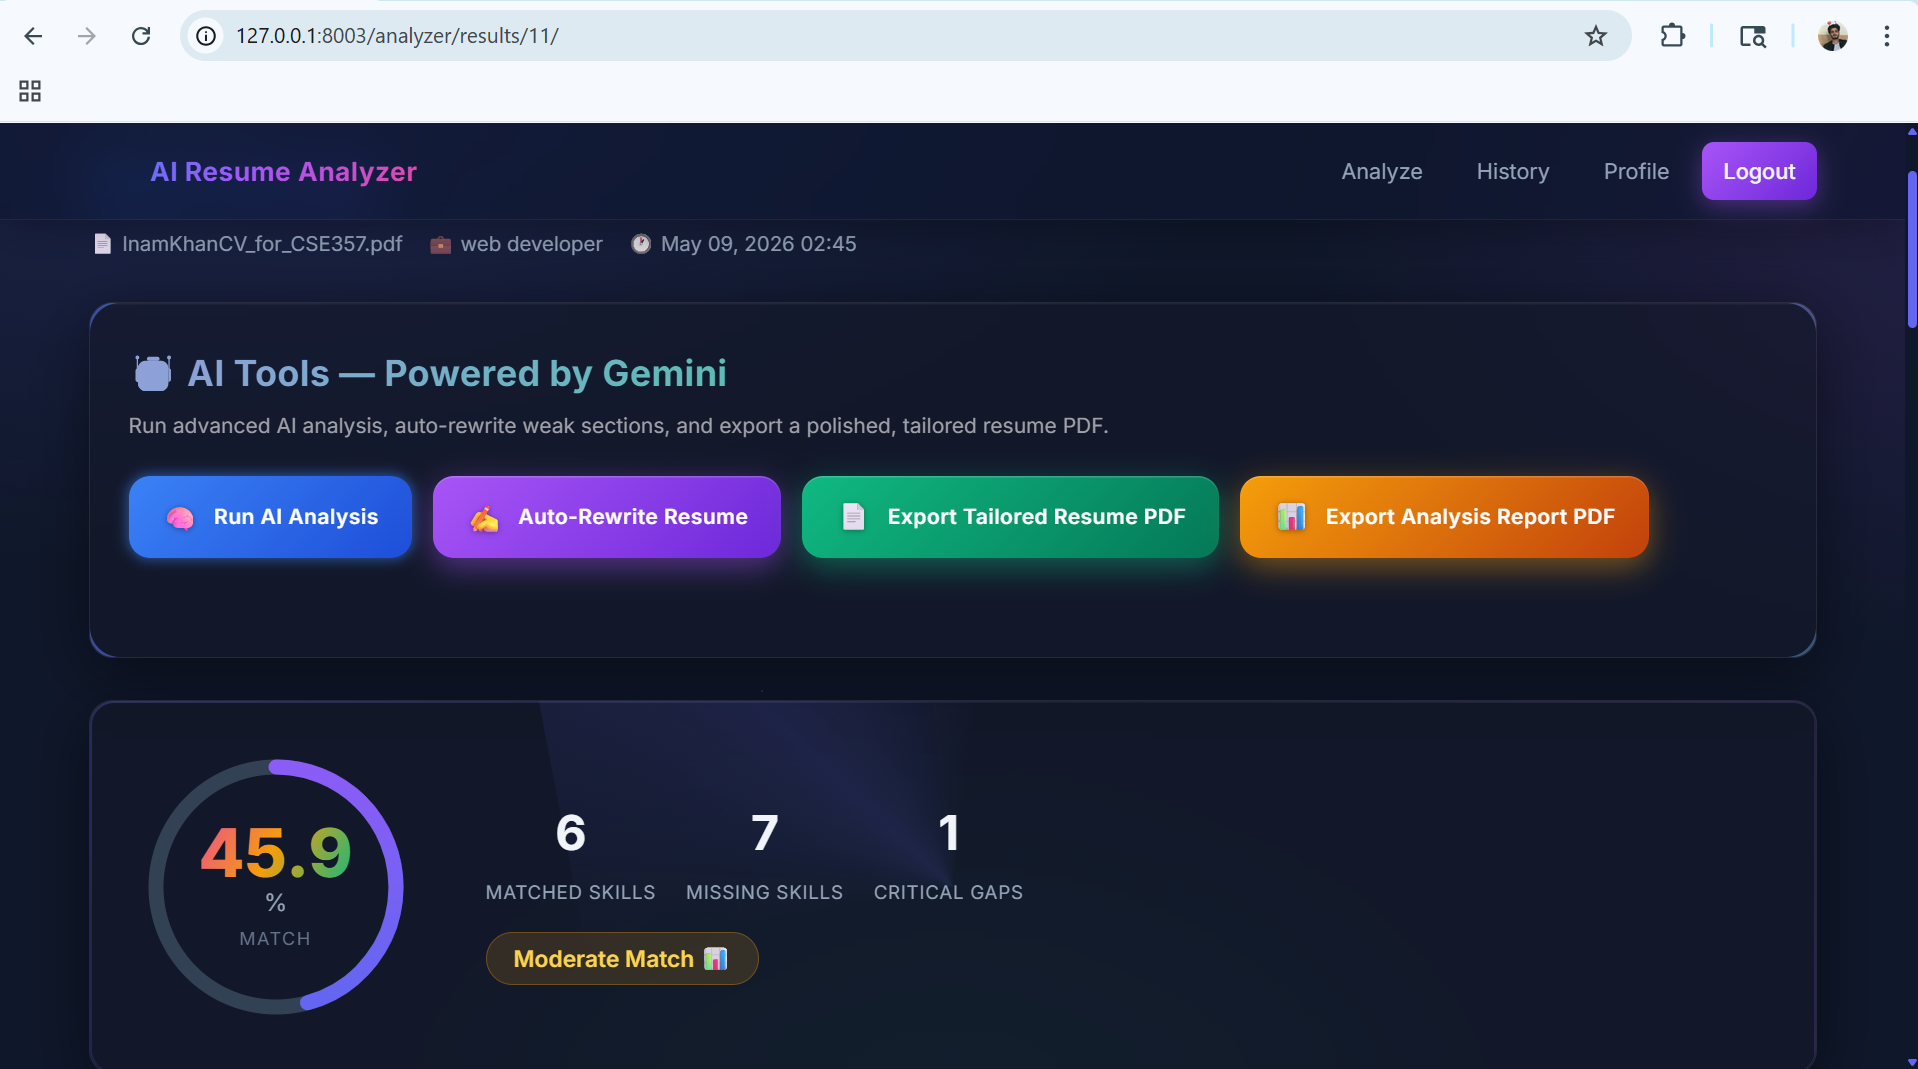Open the History page
Viewport: 1918px width, 1069px height.
point(1512,171)
